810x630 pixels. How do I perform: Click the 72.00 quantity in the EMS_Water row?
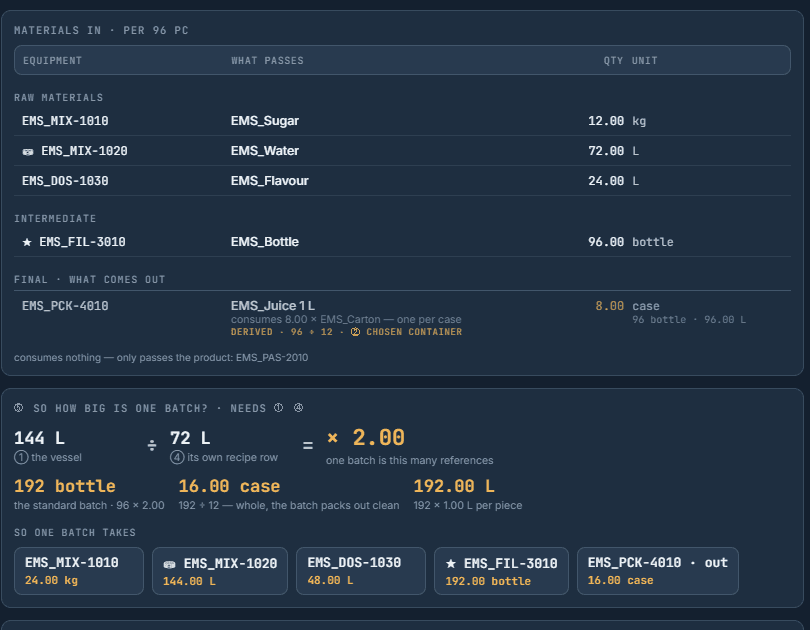pyautogui.click(x=606, y=151)
